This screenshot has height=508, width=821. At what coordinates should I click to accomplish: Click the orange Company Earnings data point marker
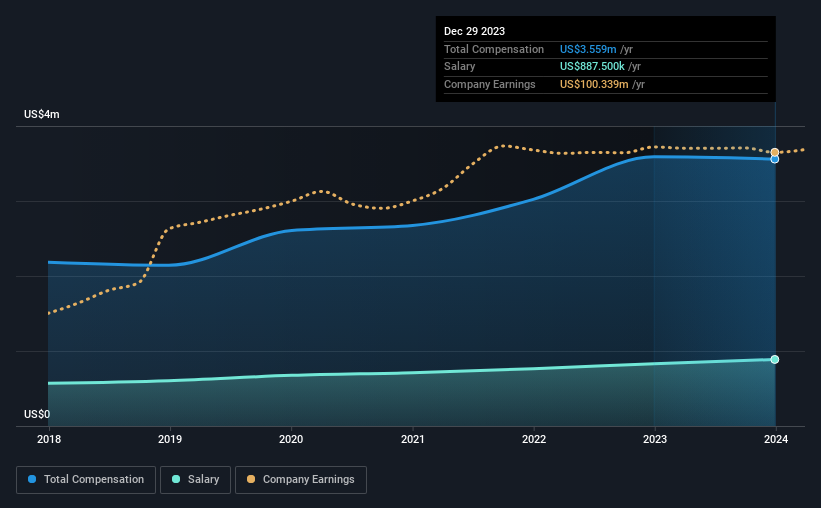(x=775, y=152)
